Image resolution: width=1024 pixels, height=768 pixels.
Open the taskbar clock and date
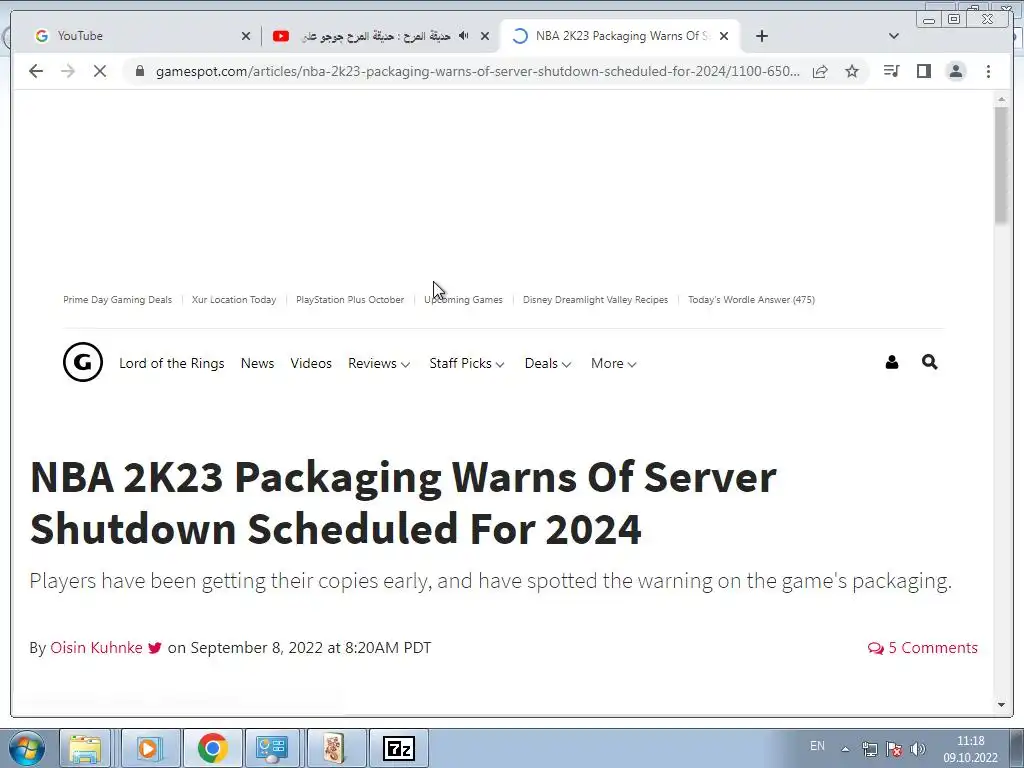pyautogui.click(x=970, y=749)
